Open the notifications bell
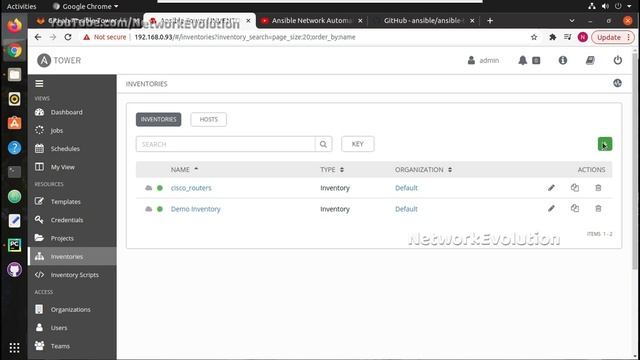 pos(522,60)
